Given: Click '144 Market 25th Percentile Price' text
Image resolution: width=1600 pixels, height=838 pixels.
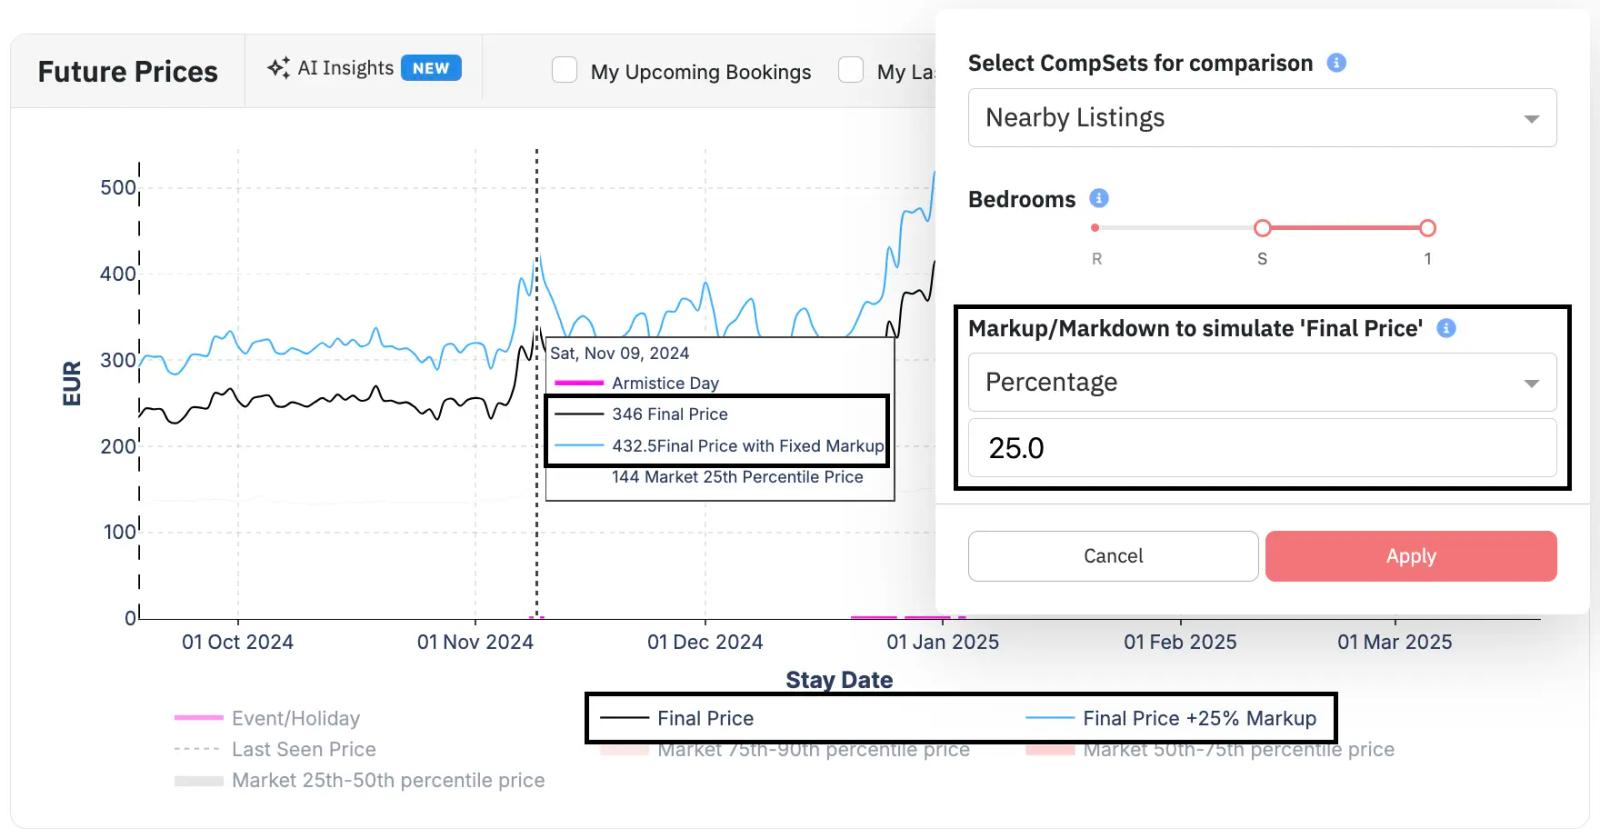Looking at the screenshot, I should click(737, 477).
